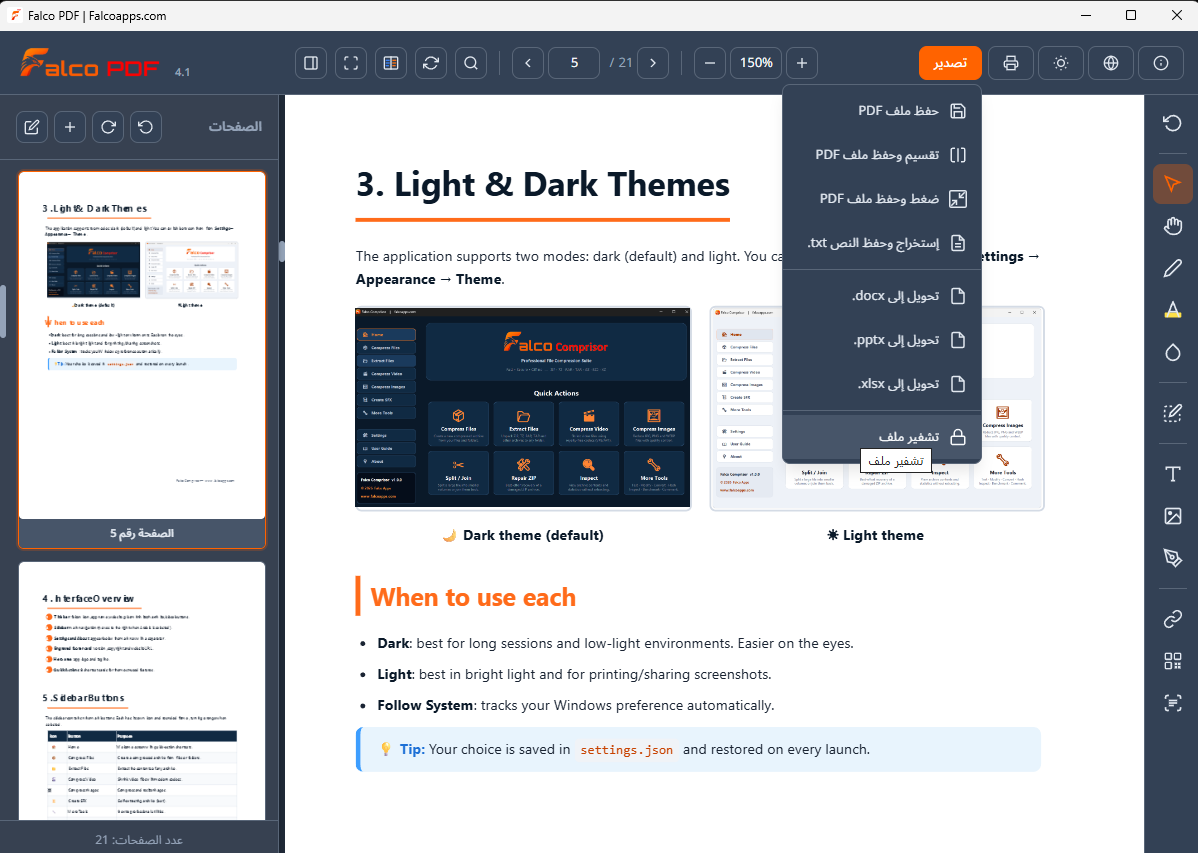Click the 'When to use each' heading
Screen dimensions: 1198x853
pyautogui.click(x=473, y=597)
